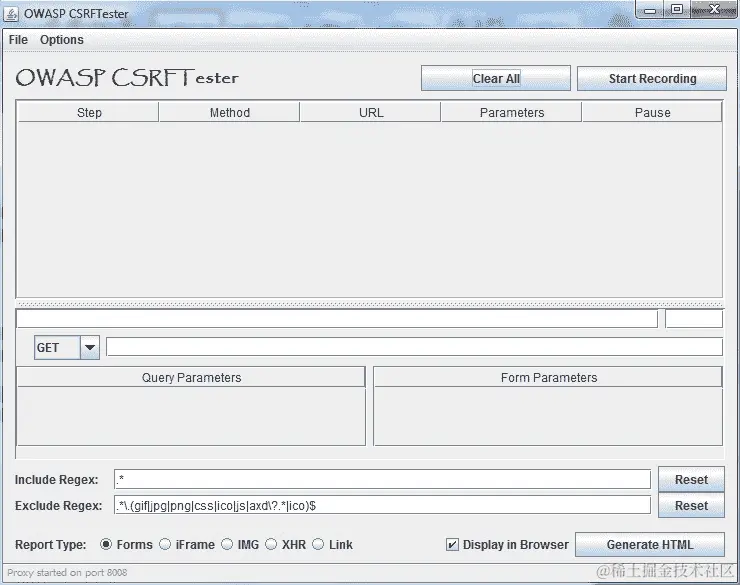Click the Form Parameters header
The image size is (740, 585).
(548, 377)
